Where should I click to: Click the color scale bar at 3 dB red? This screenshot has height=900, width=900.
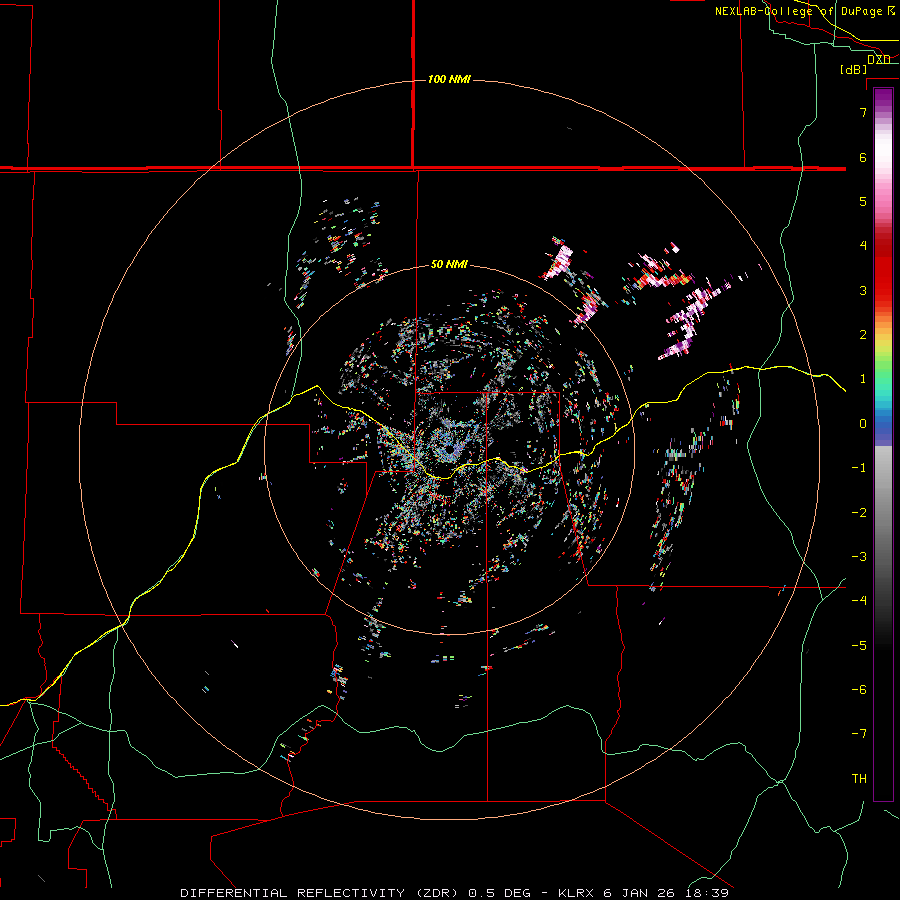(x=883, y=290)
